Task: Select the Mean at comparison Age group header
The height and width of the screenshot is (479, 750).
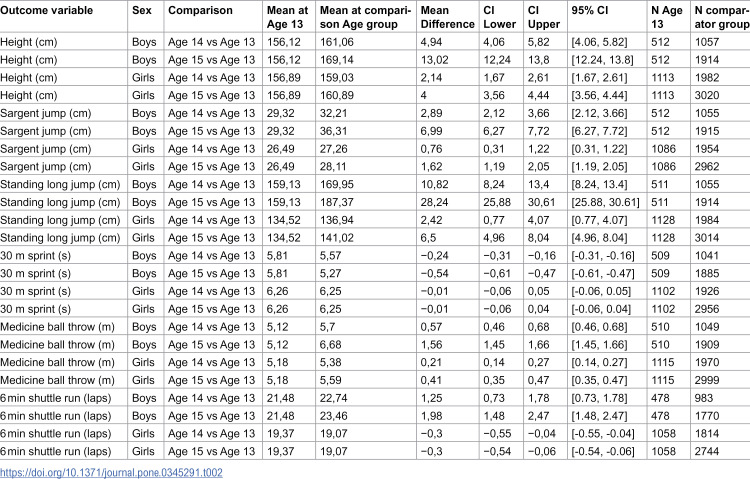Action: (x=365, y=17)
